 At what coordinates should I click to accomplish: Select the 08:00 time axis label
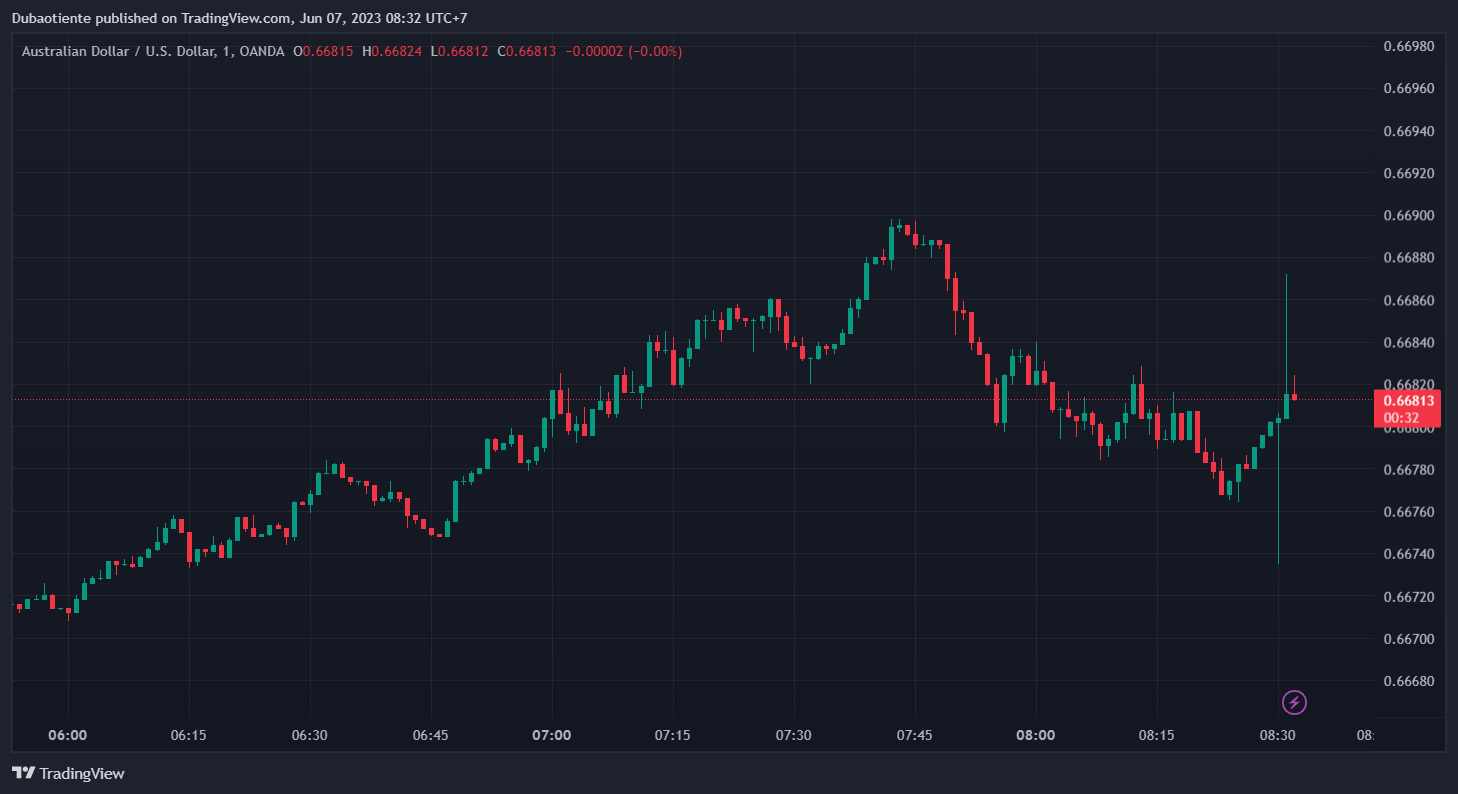click(x=1035, y=735)
